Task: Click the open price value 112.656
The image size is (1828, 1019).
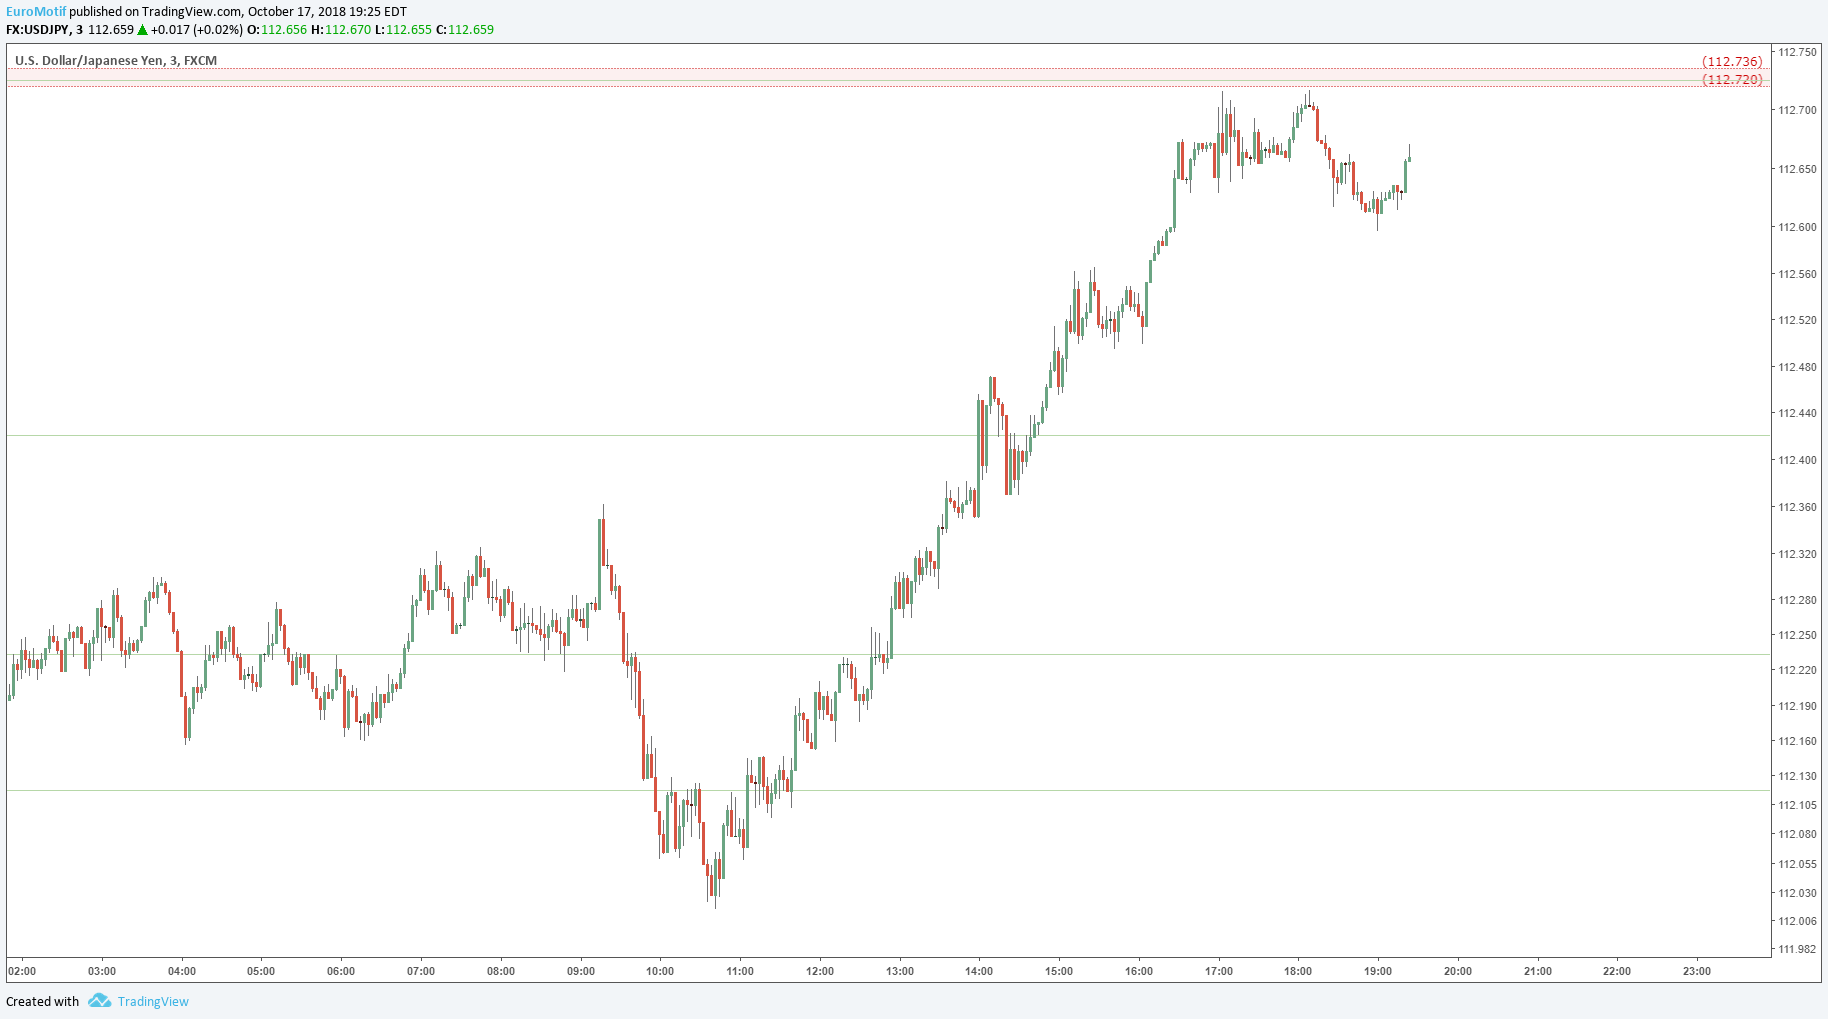Action: point(284,30)
